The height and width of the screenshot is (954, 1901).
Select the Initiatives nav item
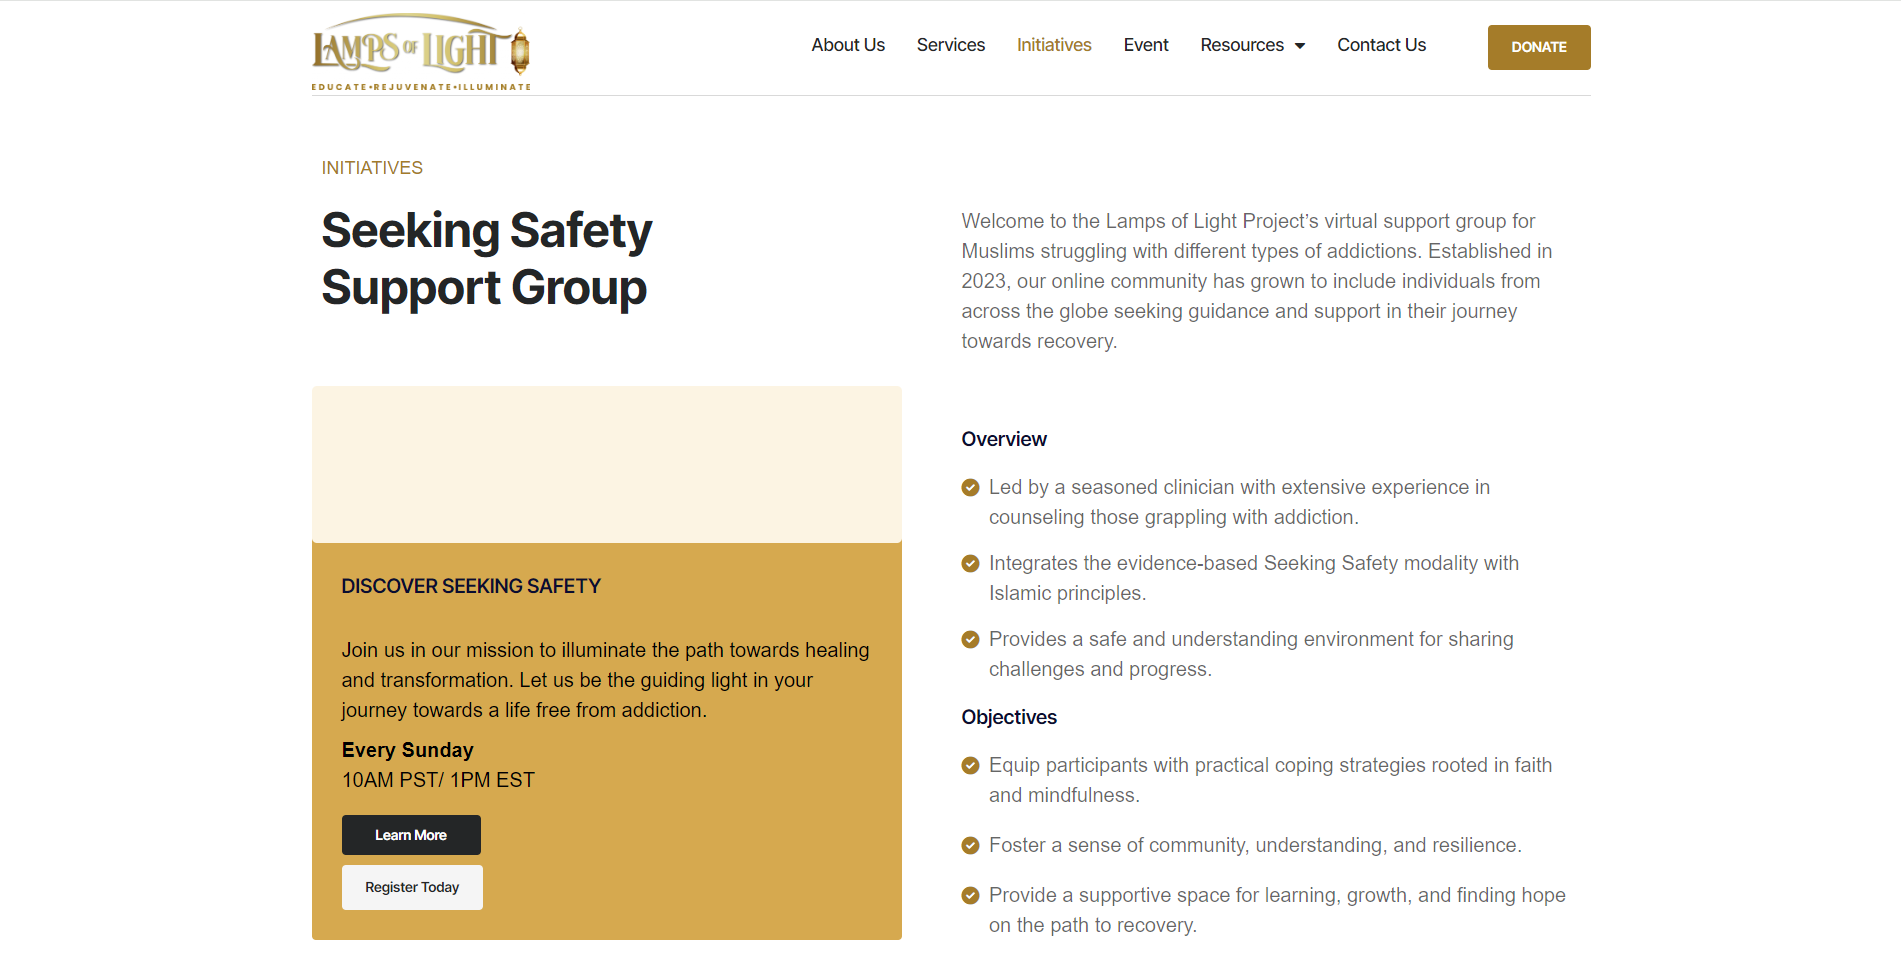pos(1054,45)
